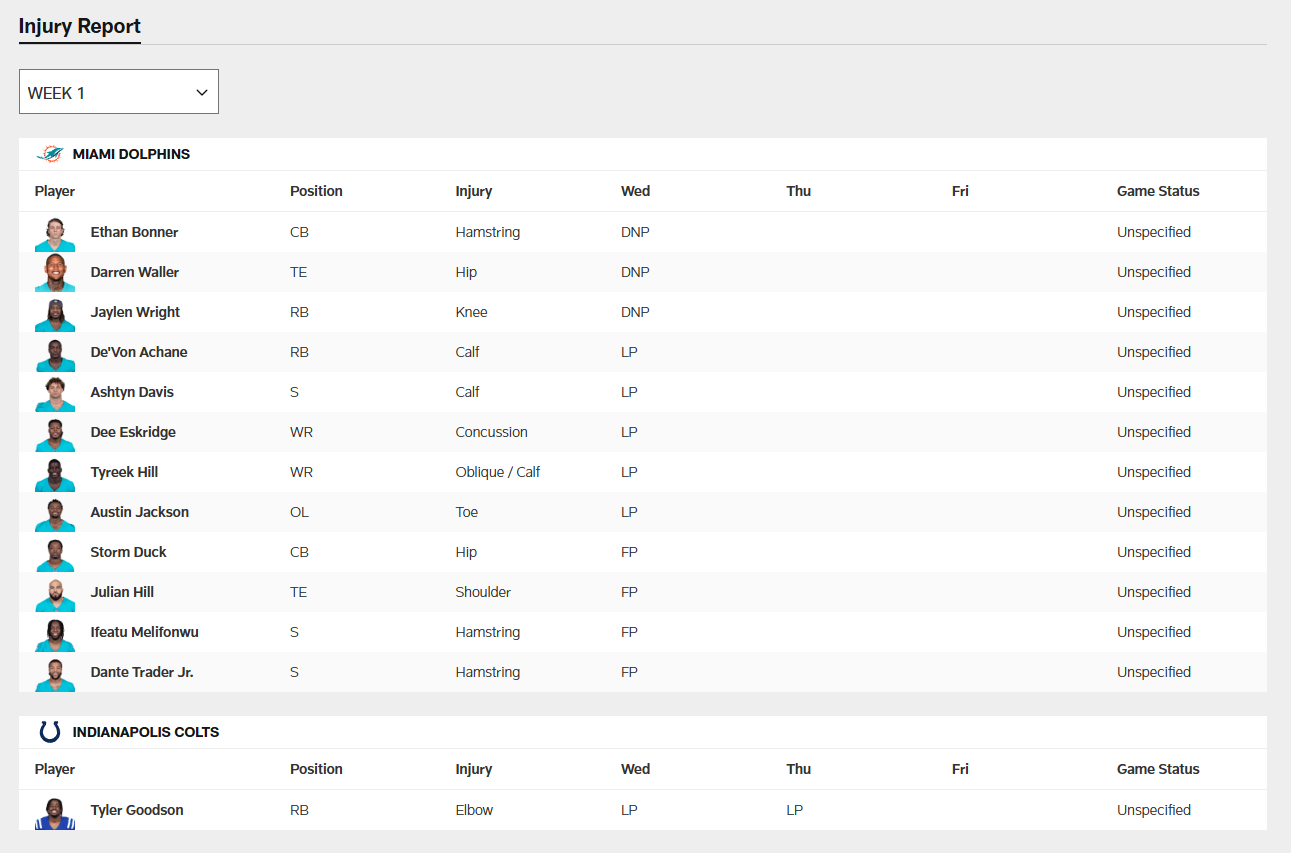
Task: Open Ifeatu Melifonwu's player profile
Action: point(144,632)
